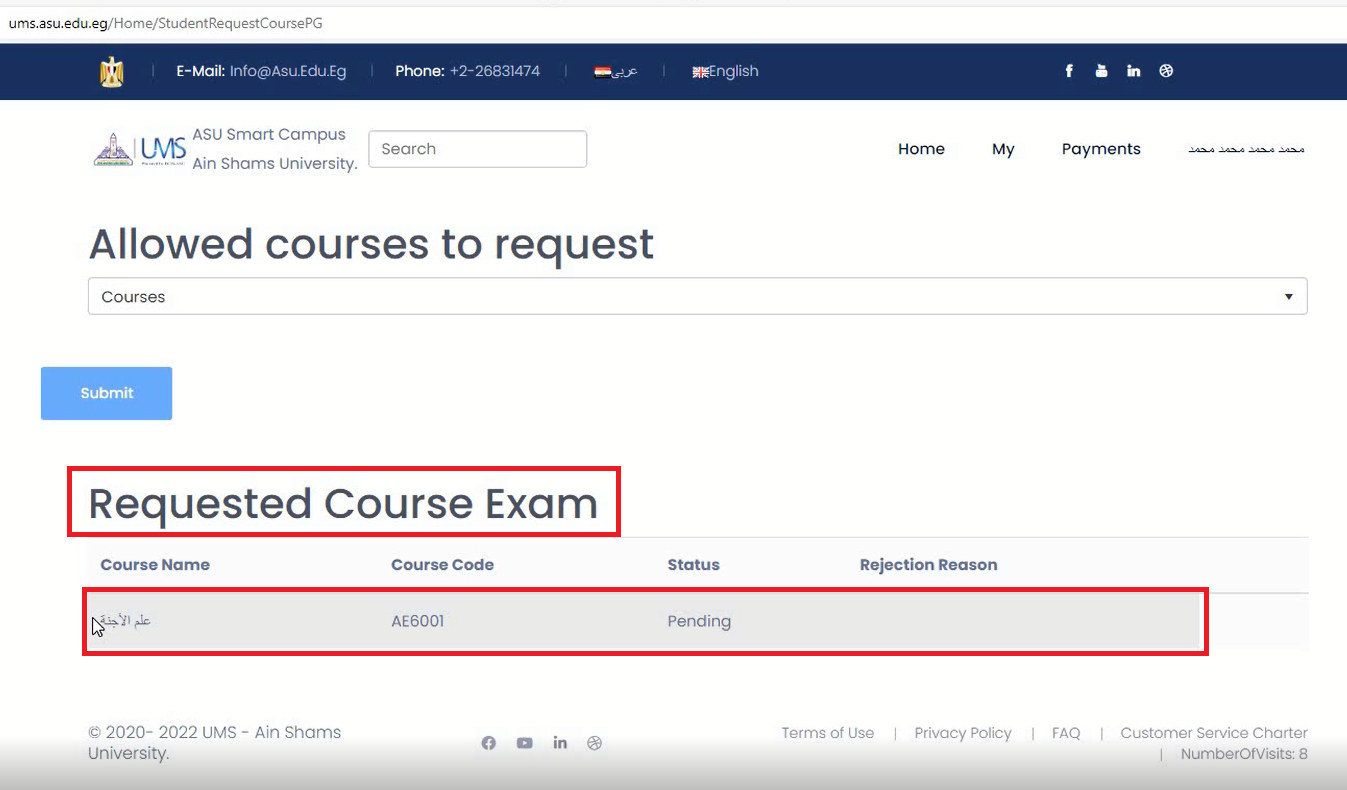Open LinkedIn from the top navigation bar
The height and width of the screenshot is (790, 1347).
(x=1133, y=71)
